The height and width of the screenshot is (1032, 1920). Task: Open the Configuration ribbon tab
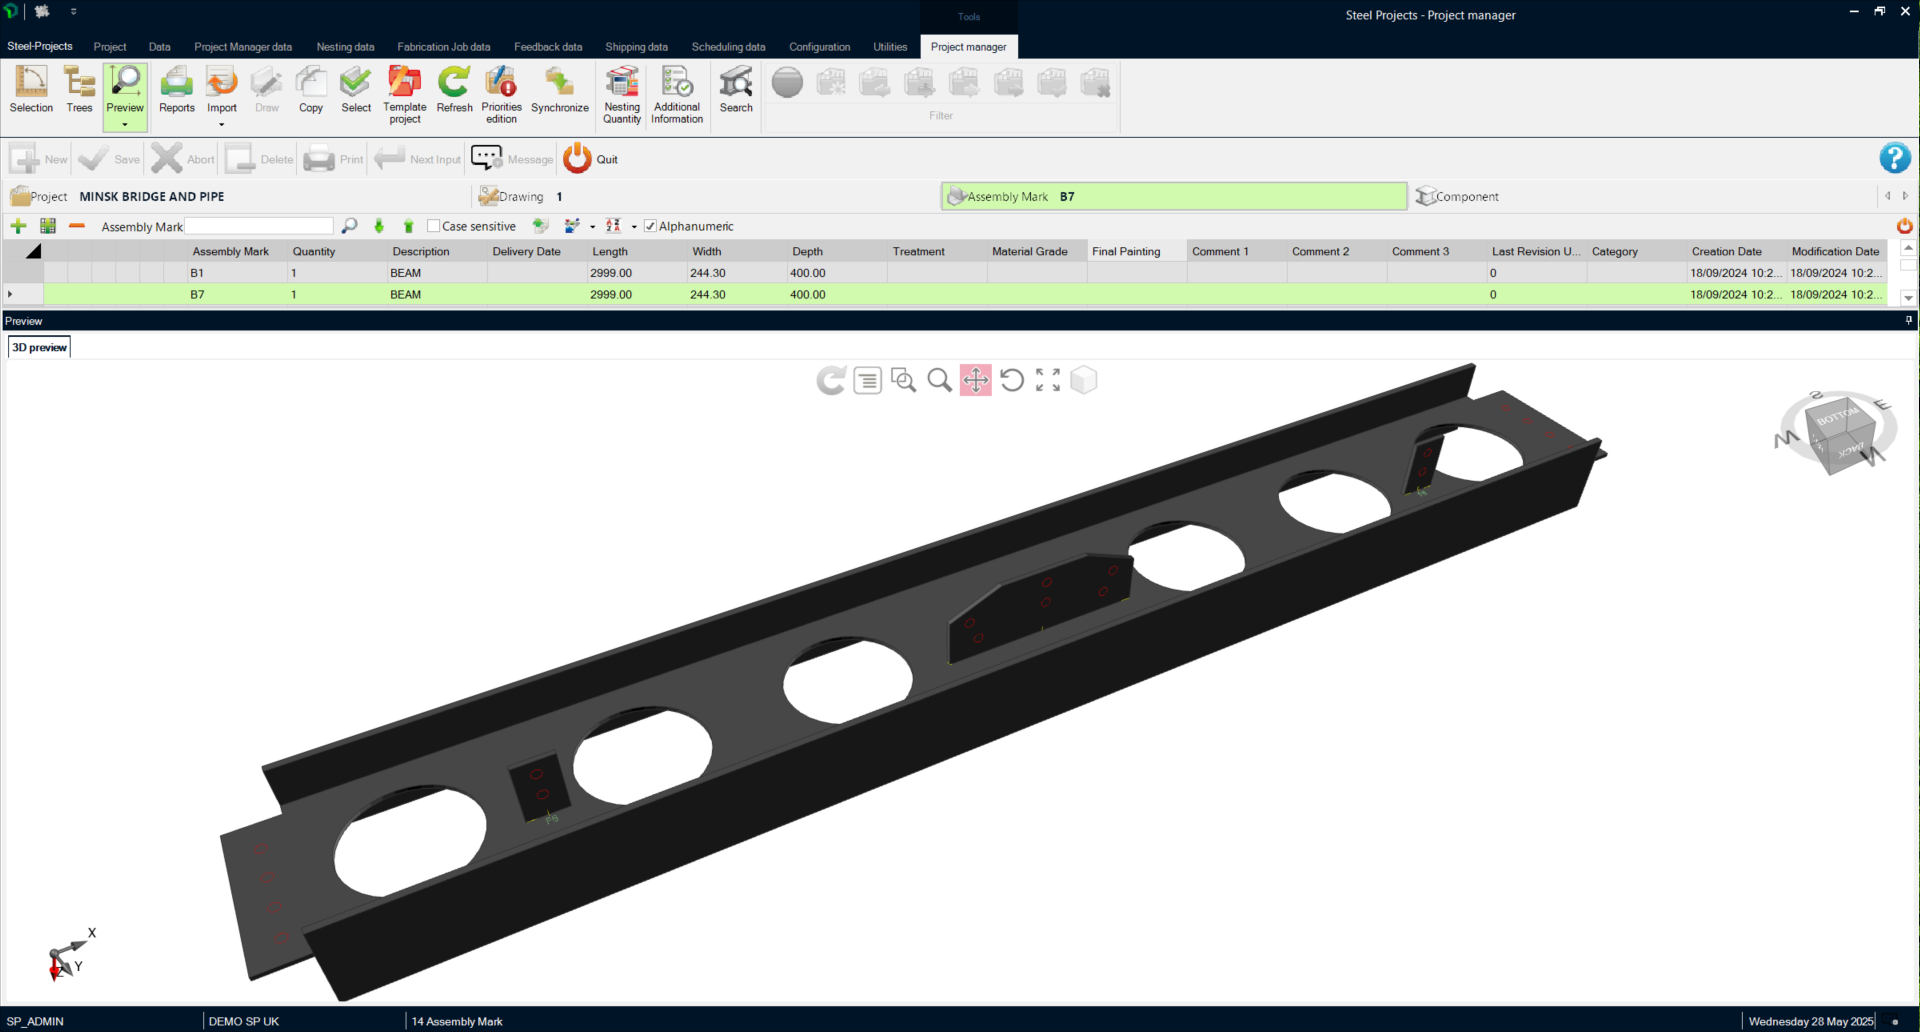[x=819, y=47]
